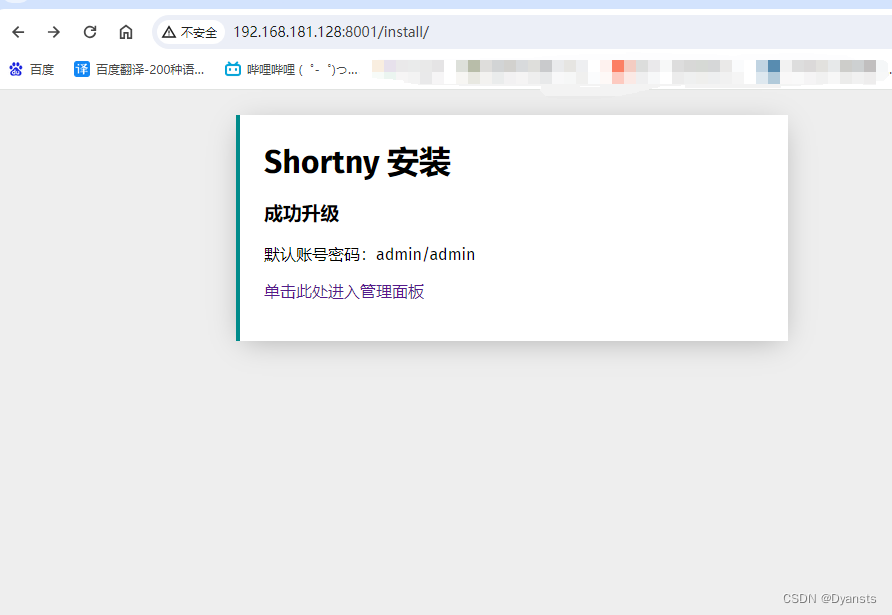
Task: Click the link to enter the admin panel
Action: pyautogui.click(x=344, y=292)
